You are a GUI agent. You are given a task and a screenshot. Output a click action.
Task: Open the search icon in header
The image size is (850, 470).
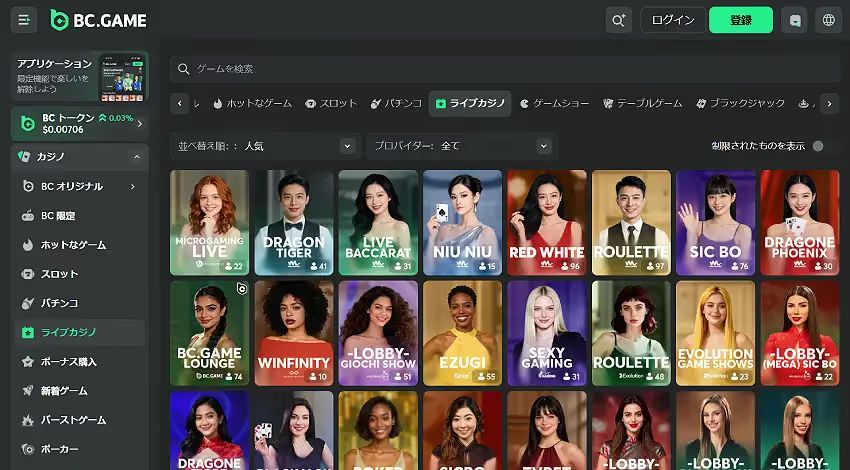[618, 20]
